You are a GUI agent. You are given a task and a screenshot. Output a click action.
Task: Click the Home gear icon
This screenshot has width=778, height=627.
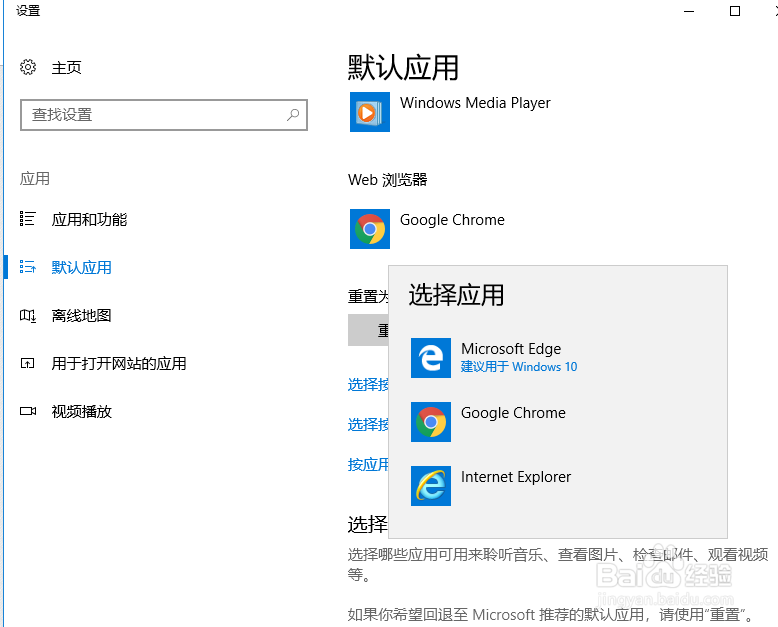28,67
